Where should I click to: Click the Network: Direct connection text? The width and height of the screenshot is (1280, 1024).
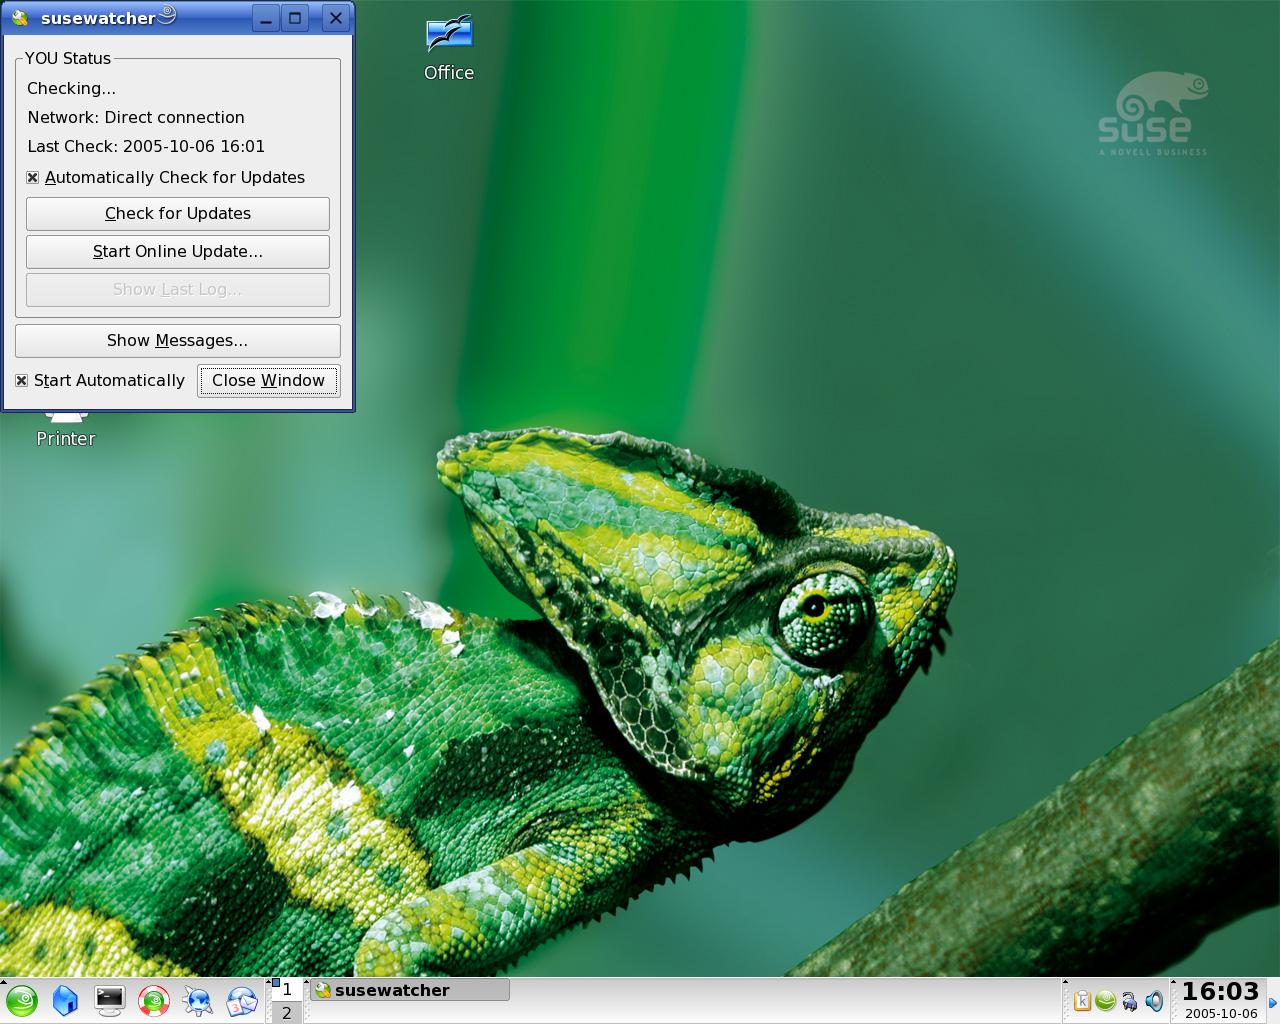[136, 117]
